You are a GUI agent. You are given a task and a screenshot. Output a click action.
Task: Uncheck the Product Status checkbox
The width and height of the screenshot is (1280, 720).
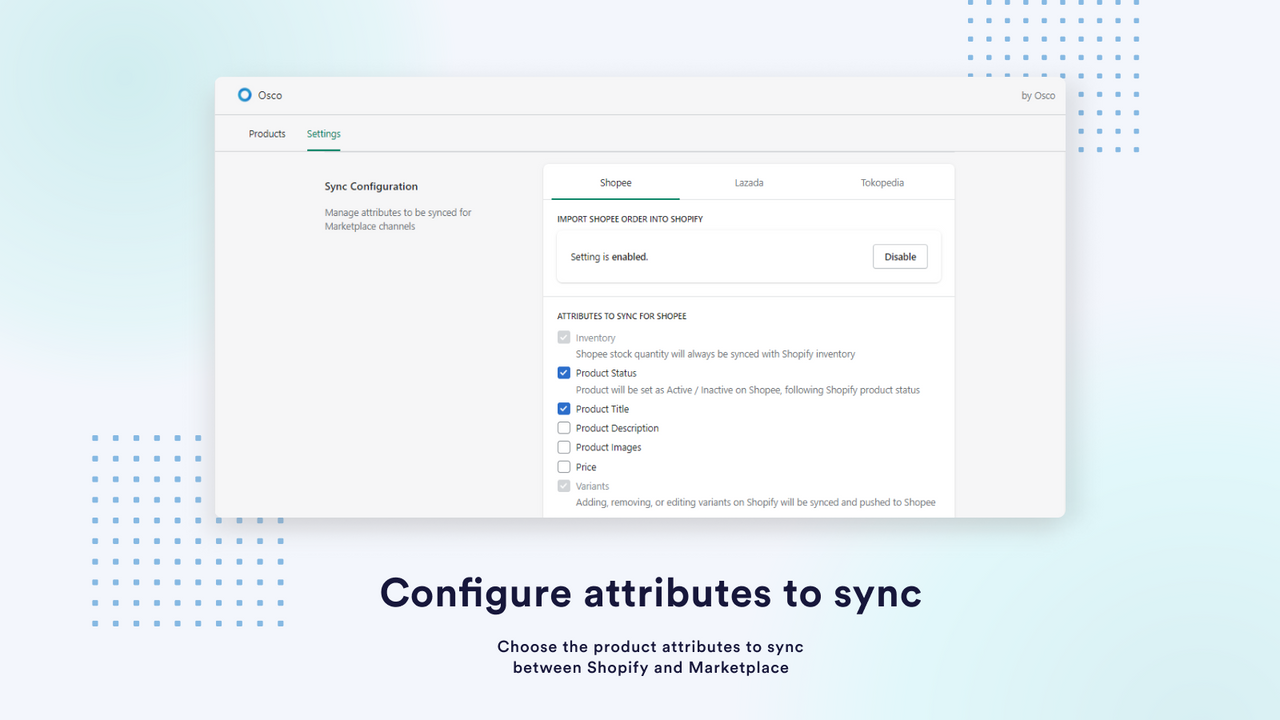(564, 373)
